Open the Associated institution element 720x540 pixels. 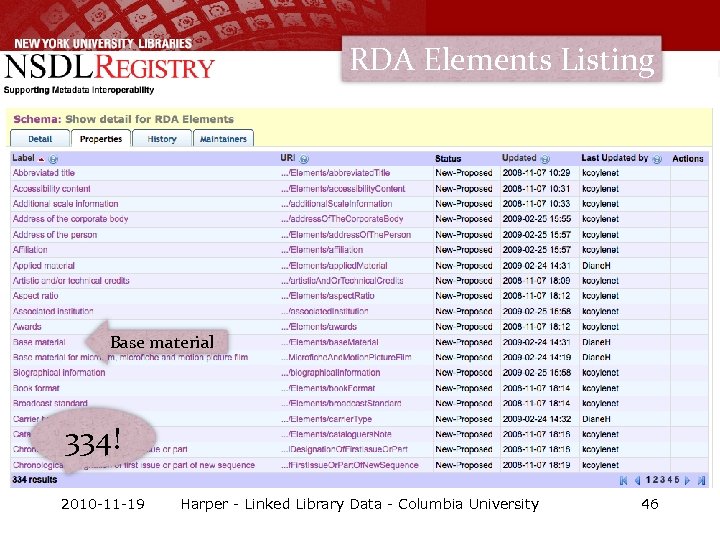click(53, 311)
